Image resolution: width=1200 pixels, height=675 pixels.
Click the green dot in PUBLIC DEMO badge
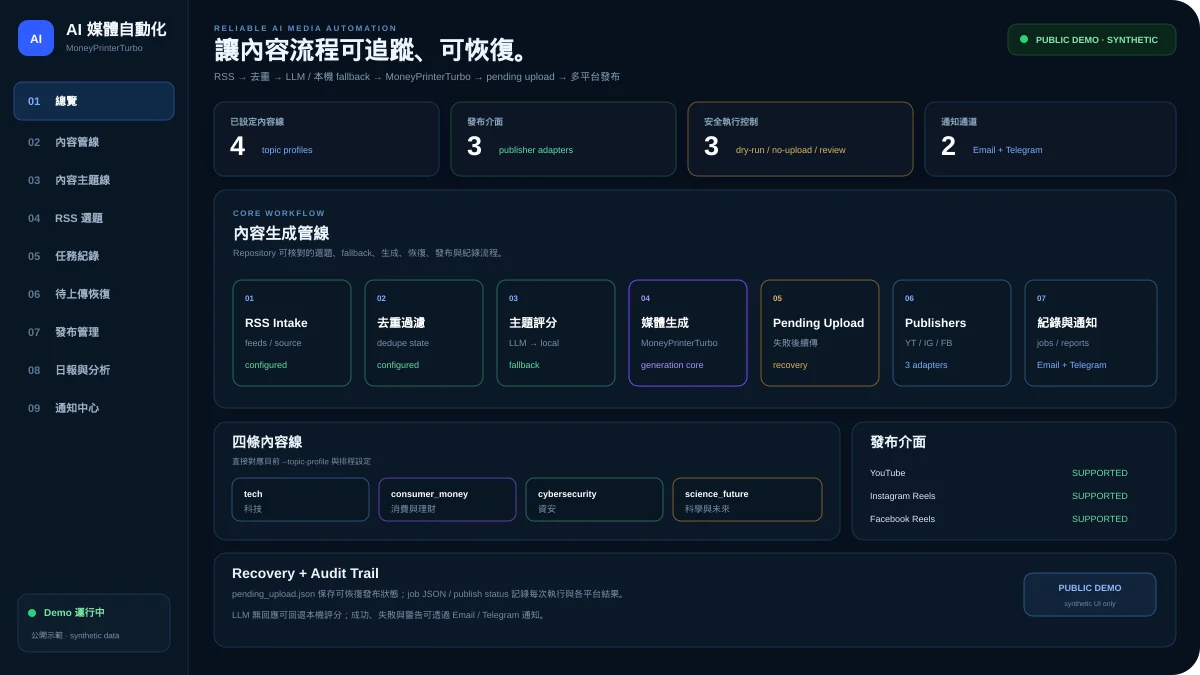1023,40
